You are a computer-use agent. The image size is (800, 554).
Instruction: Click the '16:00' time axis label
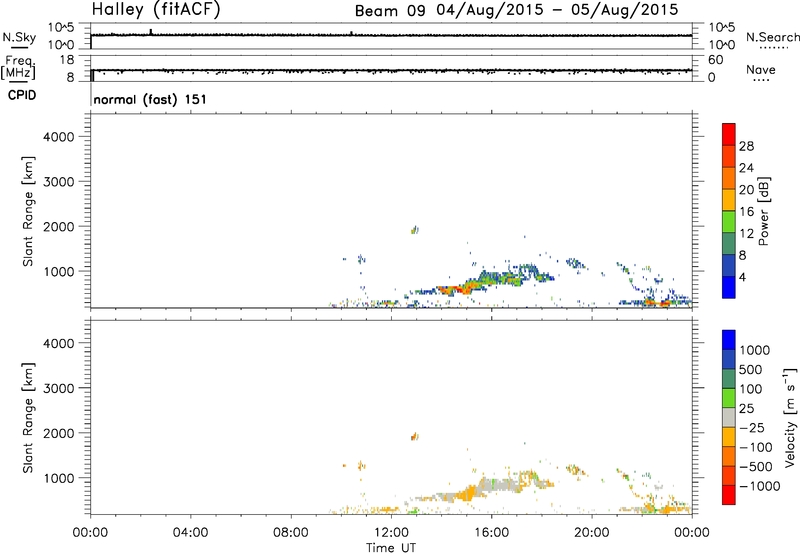point(491,533)
